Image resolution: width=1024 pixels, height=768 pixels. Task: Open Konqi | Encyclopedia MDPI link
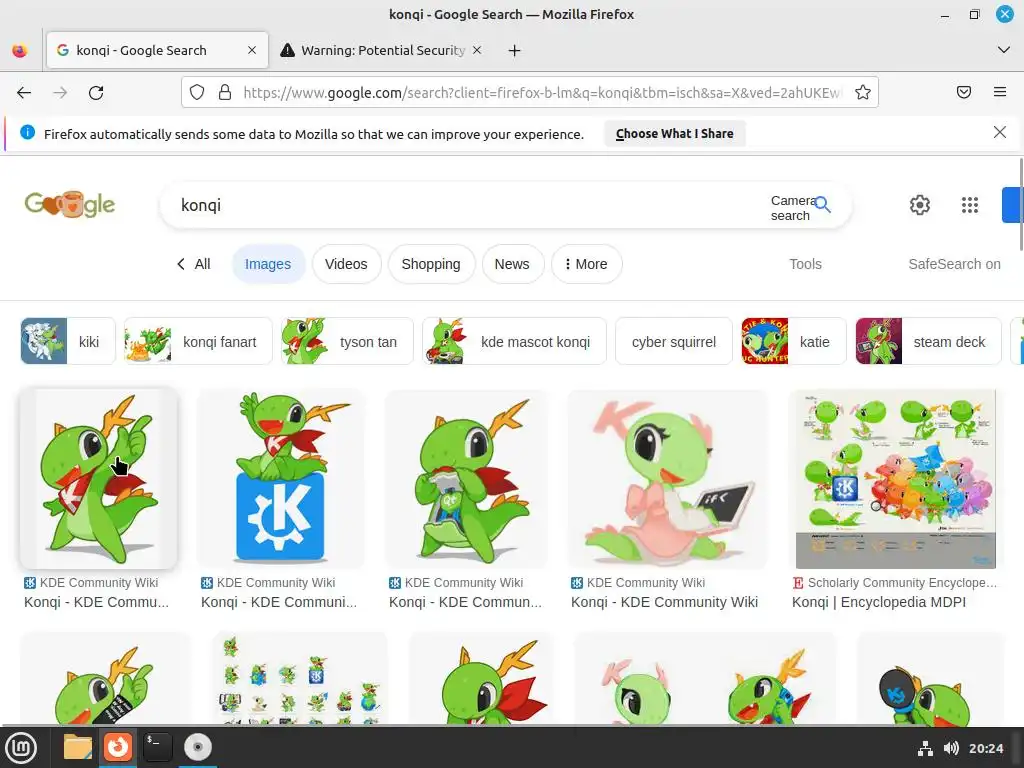tap(878, 602)
